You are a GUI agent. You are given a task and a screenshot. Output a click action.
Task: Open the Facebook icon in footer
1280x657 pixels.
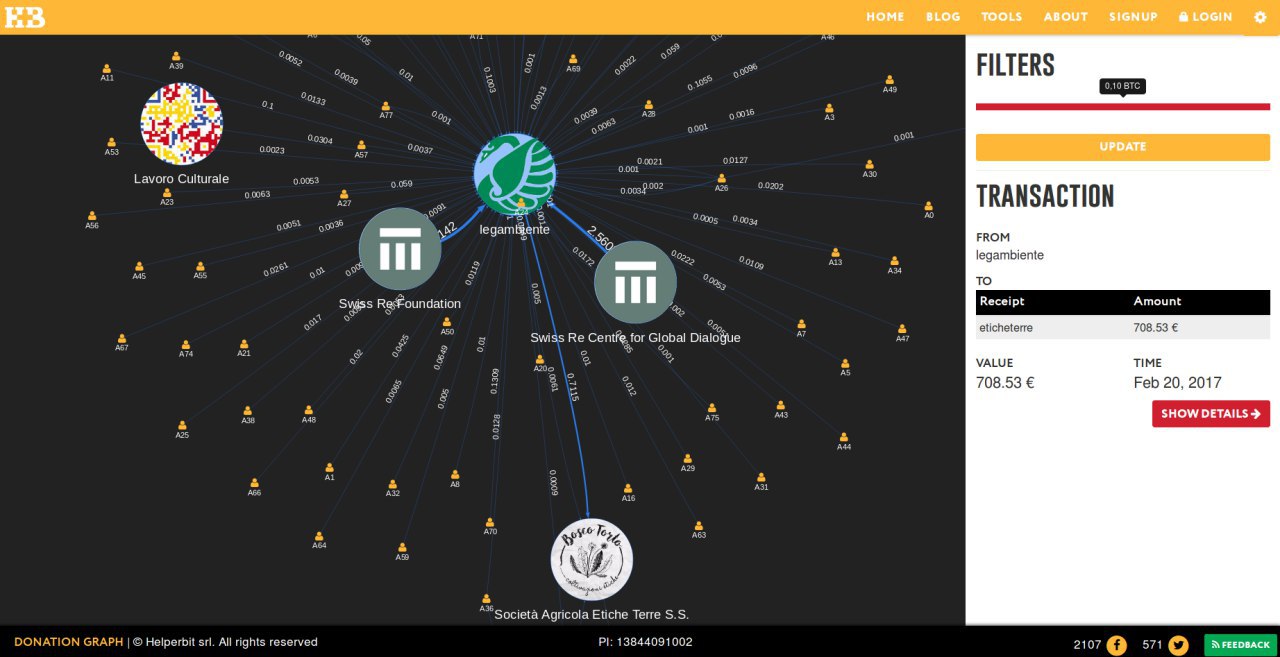[x=1116, y=645]
